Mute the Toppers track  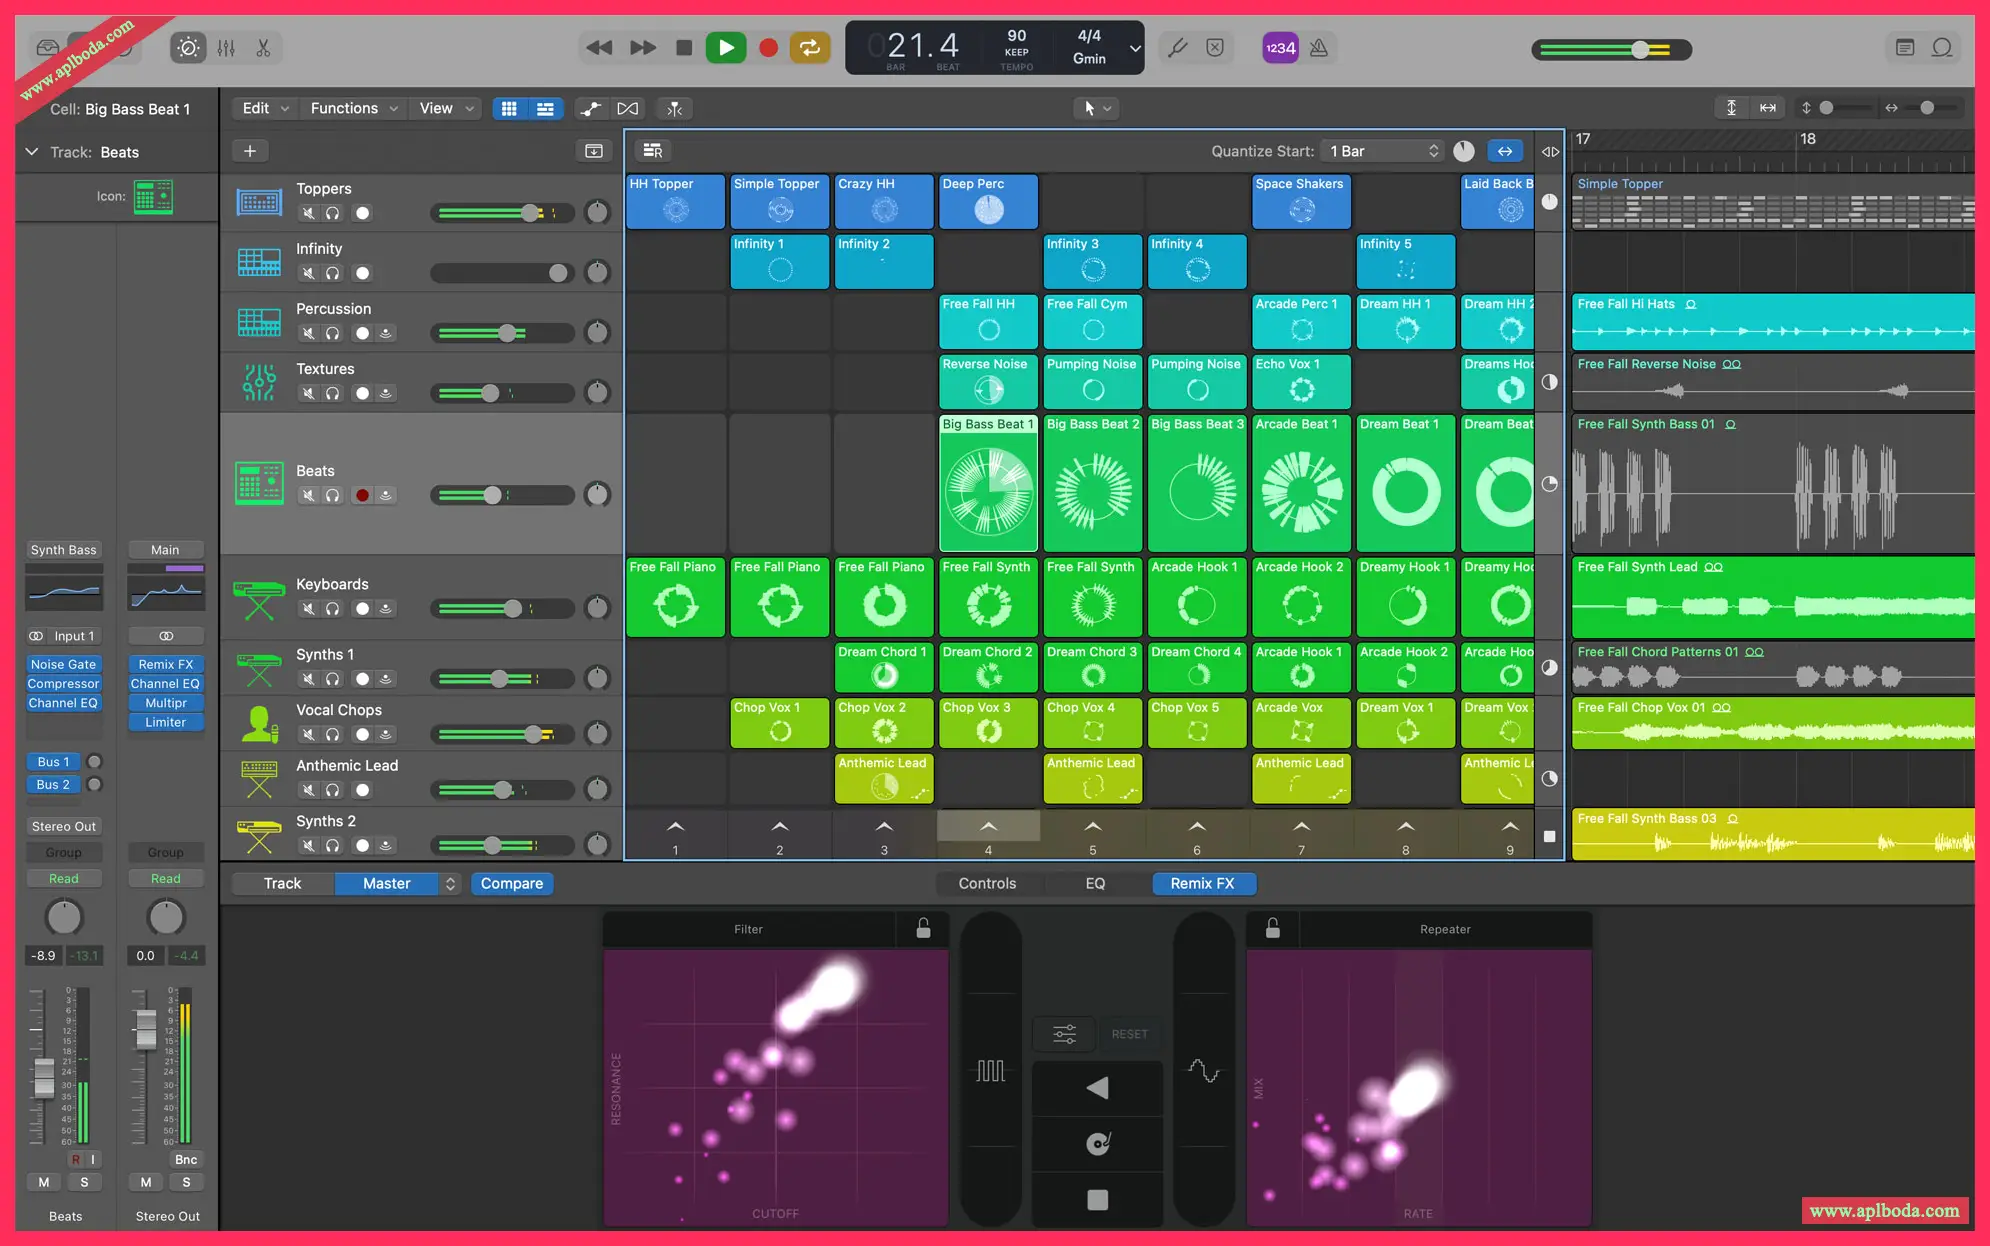(x=308, y=213)
